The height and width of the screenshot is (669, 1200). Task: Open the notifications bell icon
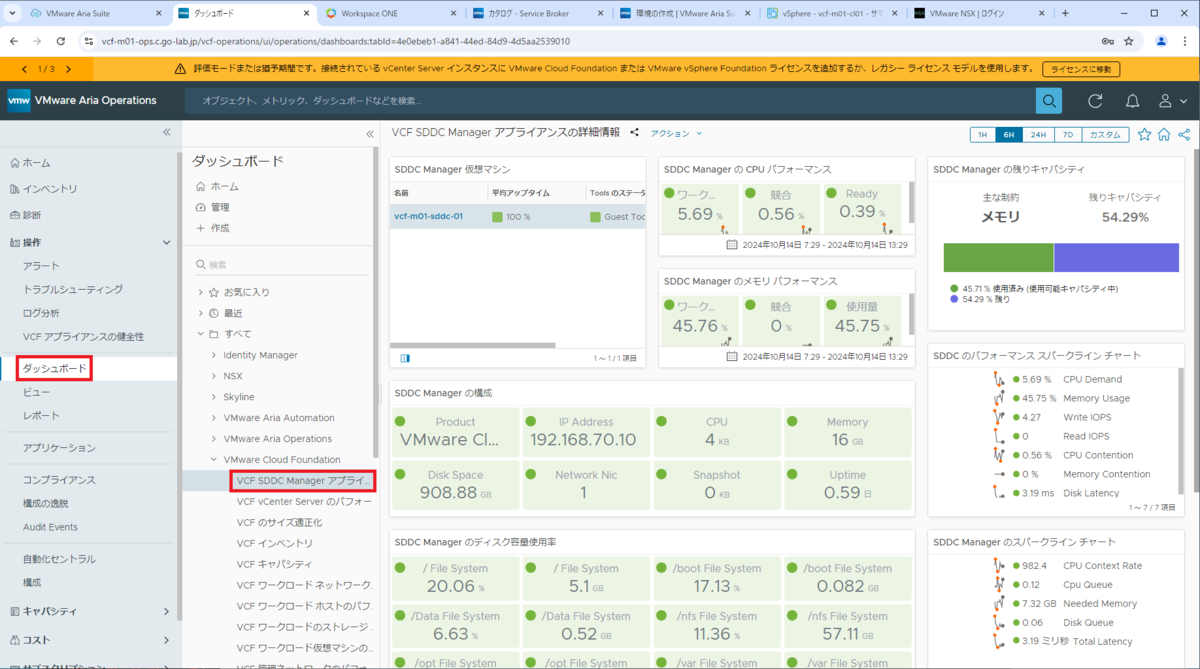coord(1132,101)
